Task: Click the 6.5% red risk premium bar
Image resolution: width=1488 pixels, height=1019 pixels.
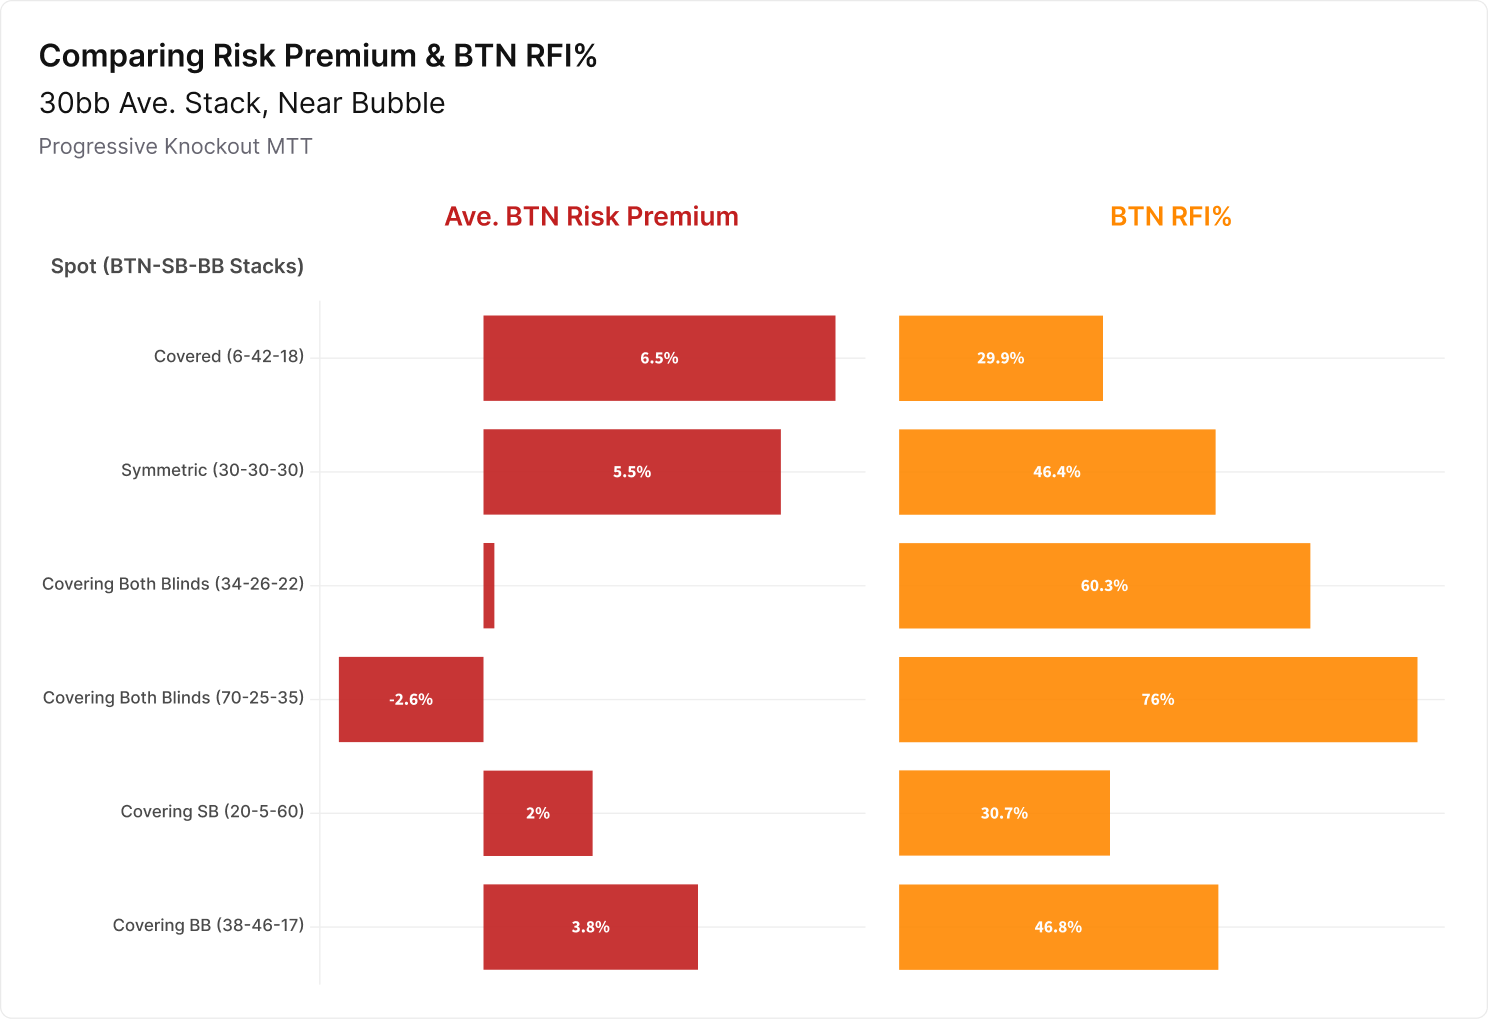Action: point(659,358)
